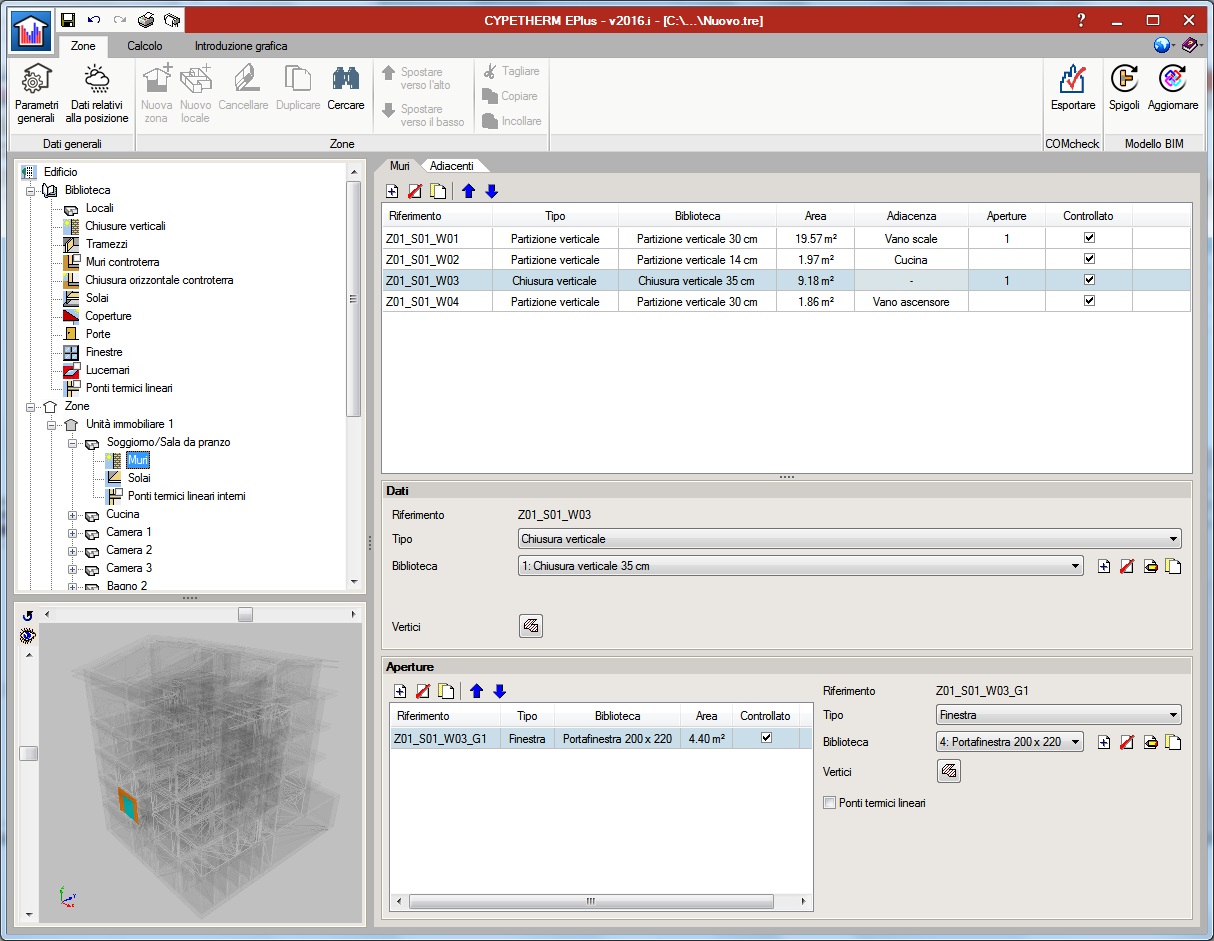Open Biblioteca dropdown Chiusura verticale 35 cm
This screenshot has width=1214, height=941.
[x=800, y=566]
